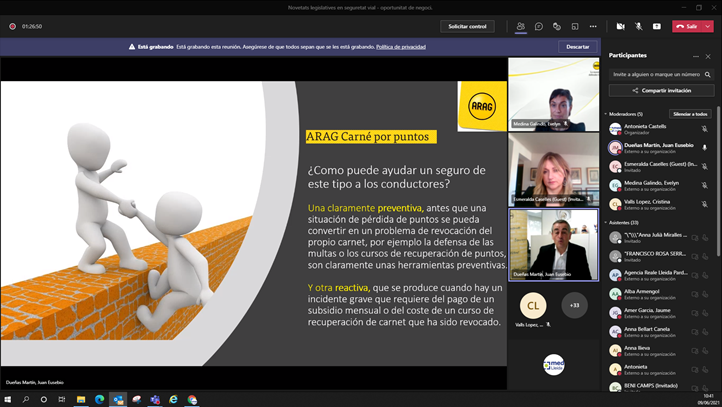Click the round logo avatar below the tiles
This screenshot has width=722, height=407.
point(553,365)
